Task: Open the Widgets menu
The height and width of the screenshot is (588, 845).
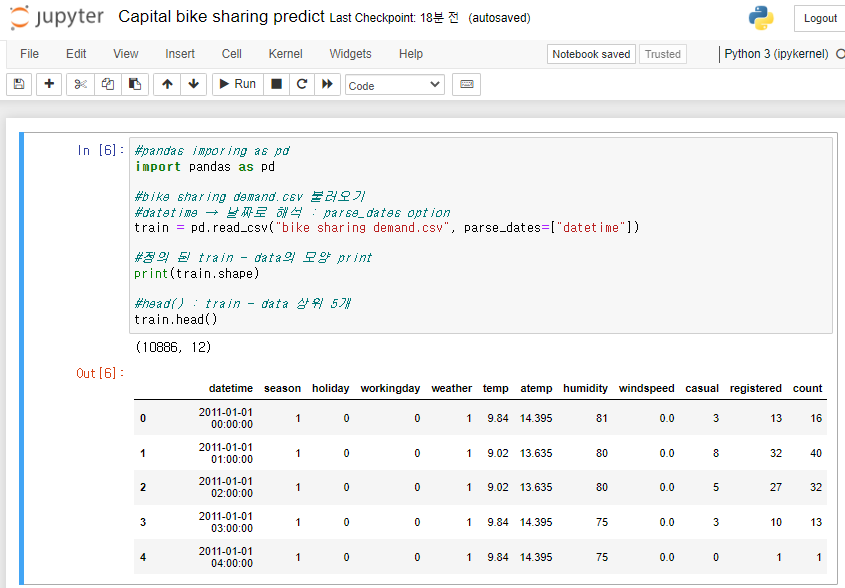Action: coord(350,54)
